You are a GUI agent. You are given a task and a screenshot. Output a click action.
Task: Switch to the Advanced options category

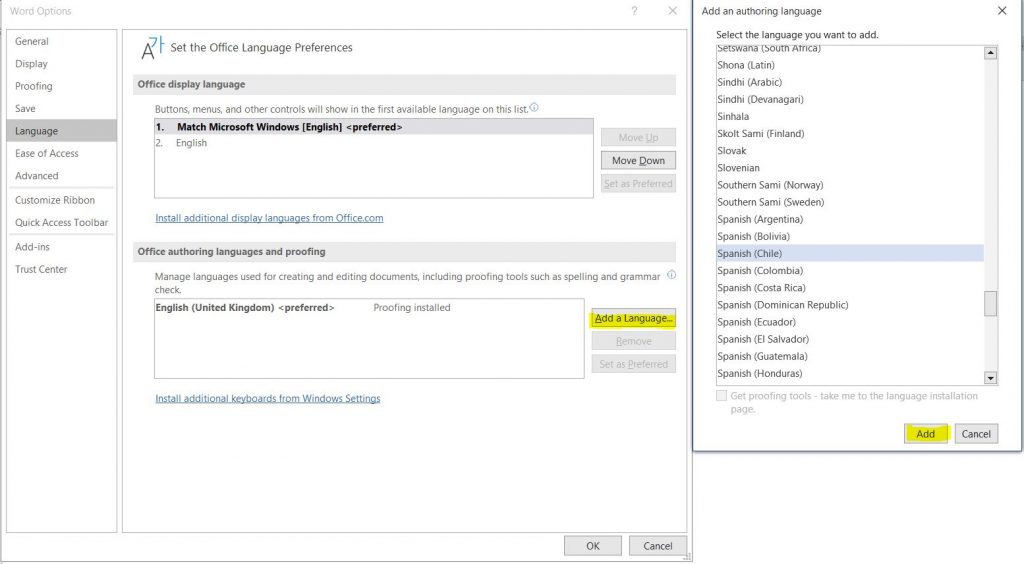click(x=37, y=176)
